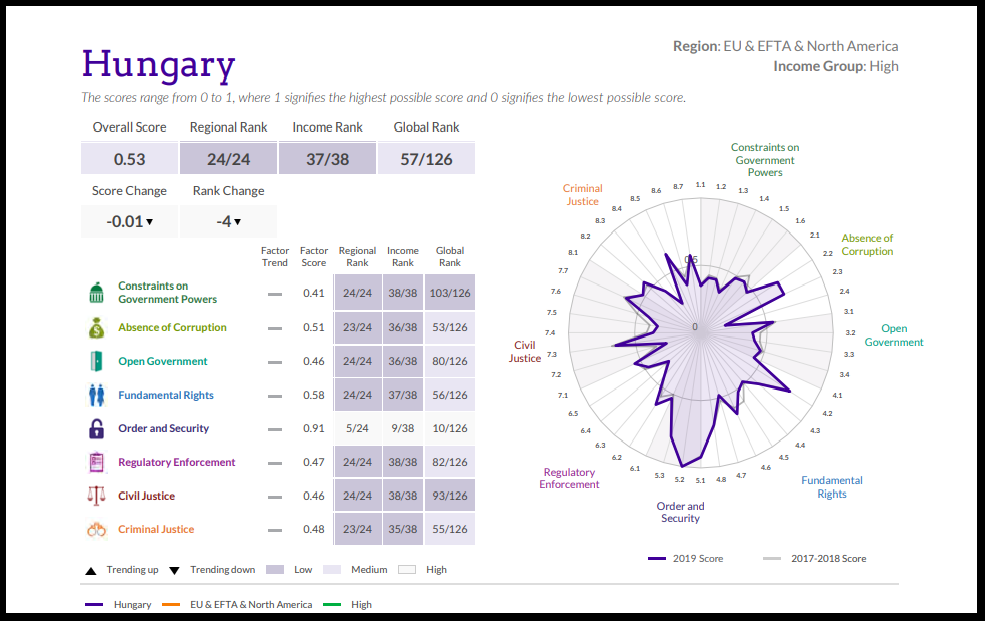Toggle the 2019 Score legend entry
This screenshot has height=622, width=986.
click(686, 559)
